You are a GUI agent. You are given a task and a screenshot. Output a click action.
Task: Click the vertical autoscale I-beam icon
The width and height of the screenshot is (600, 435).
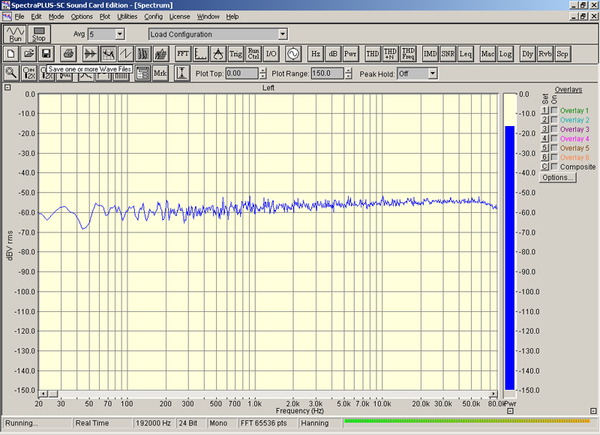[182, 73]
